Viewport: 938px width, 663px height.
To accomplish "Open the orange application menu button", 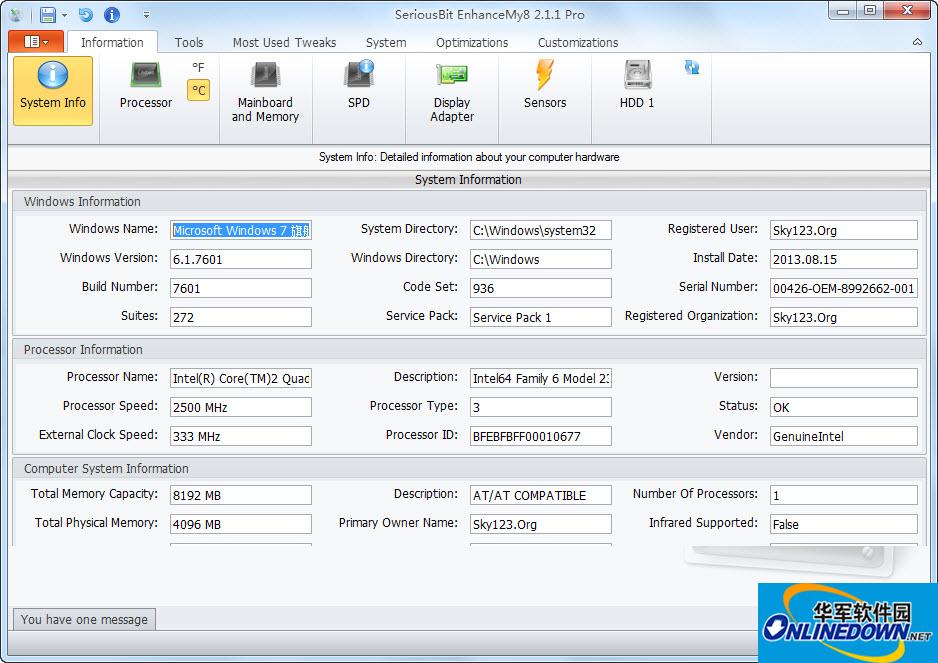I will point(36,41).
